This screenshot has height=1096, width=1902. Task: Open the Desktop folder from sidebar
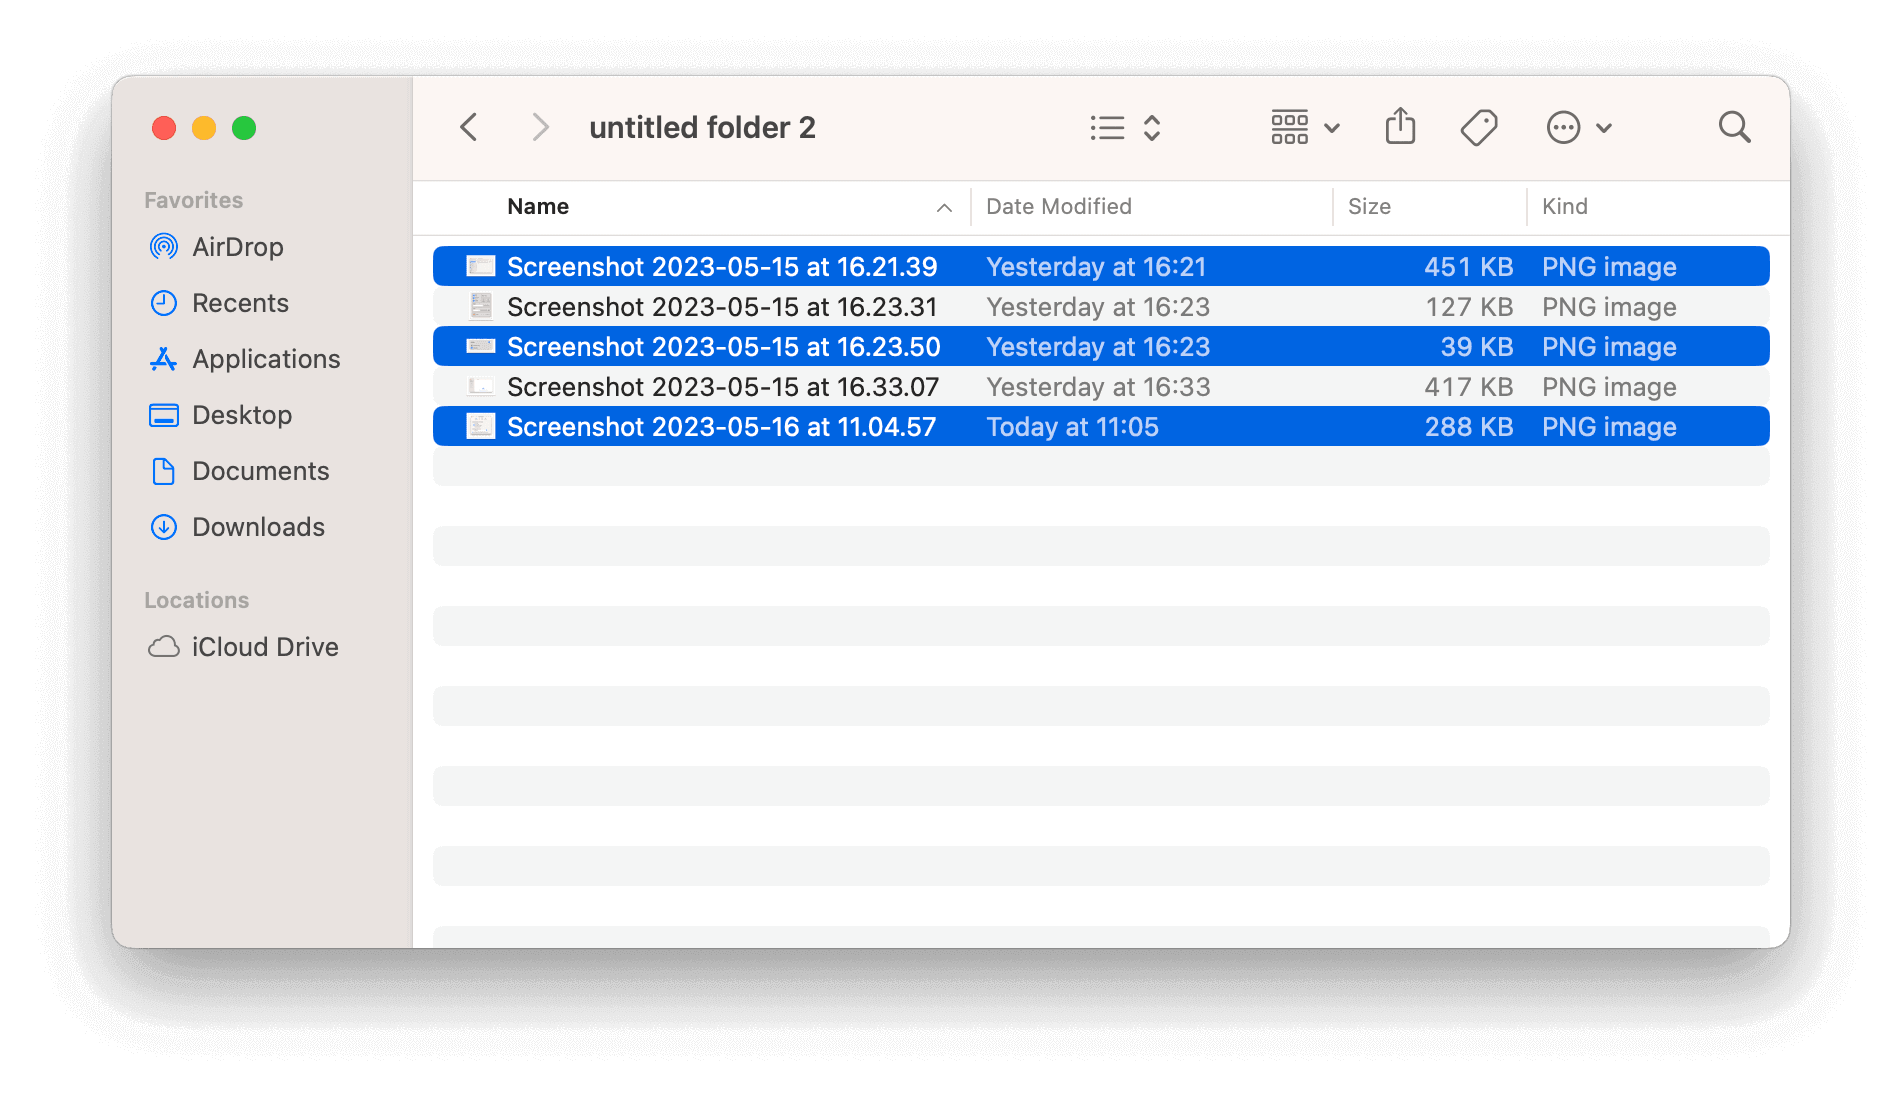pos(241,414)
